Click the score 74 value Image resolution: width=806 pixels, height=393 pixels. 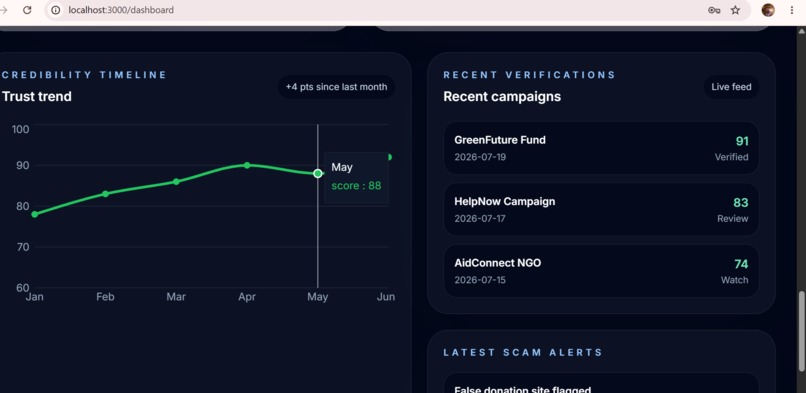tap(741, 264)
